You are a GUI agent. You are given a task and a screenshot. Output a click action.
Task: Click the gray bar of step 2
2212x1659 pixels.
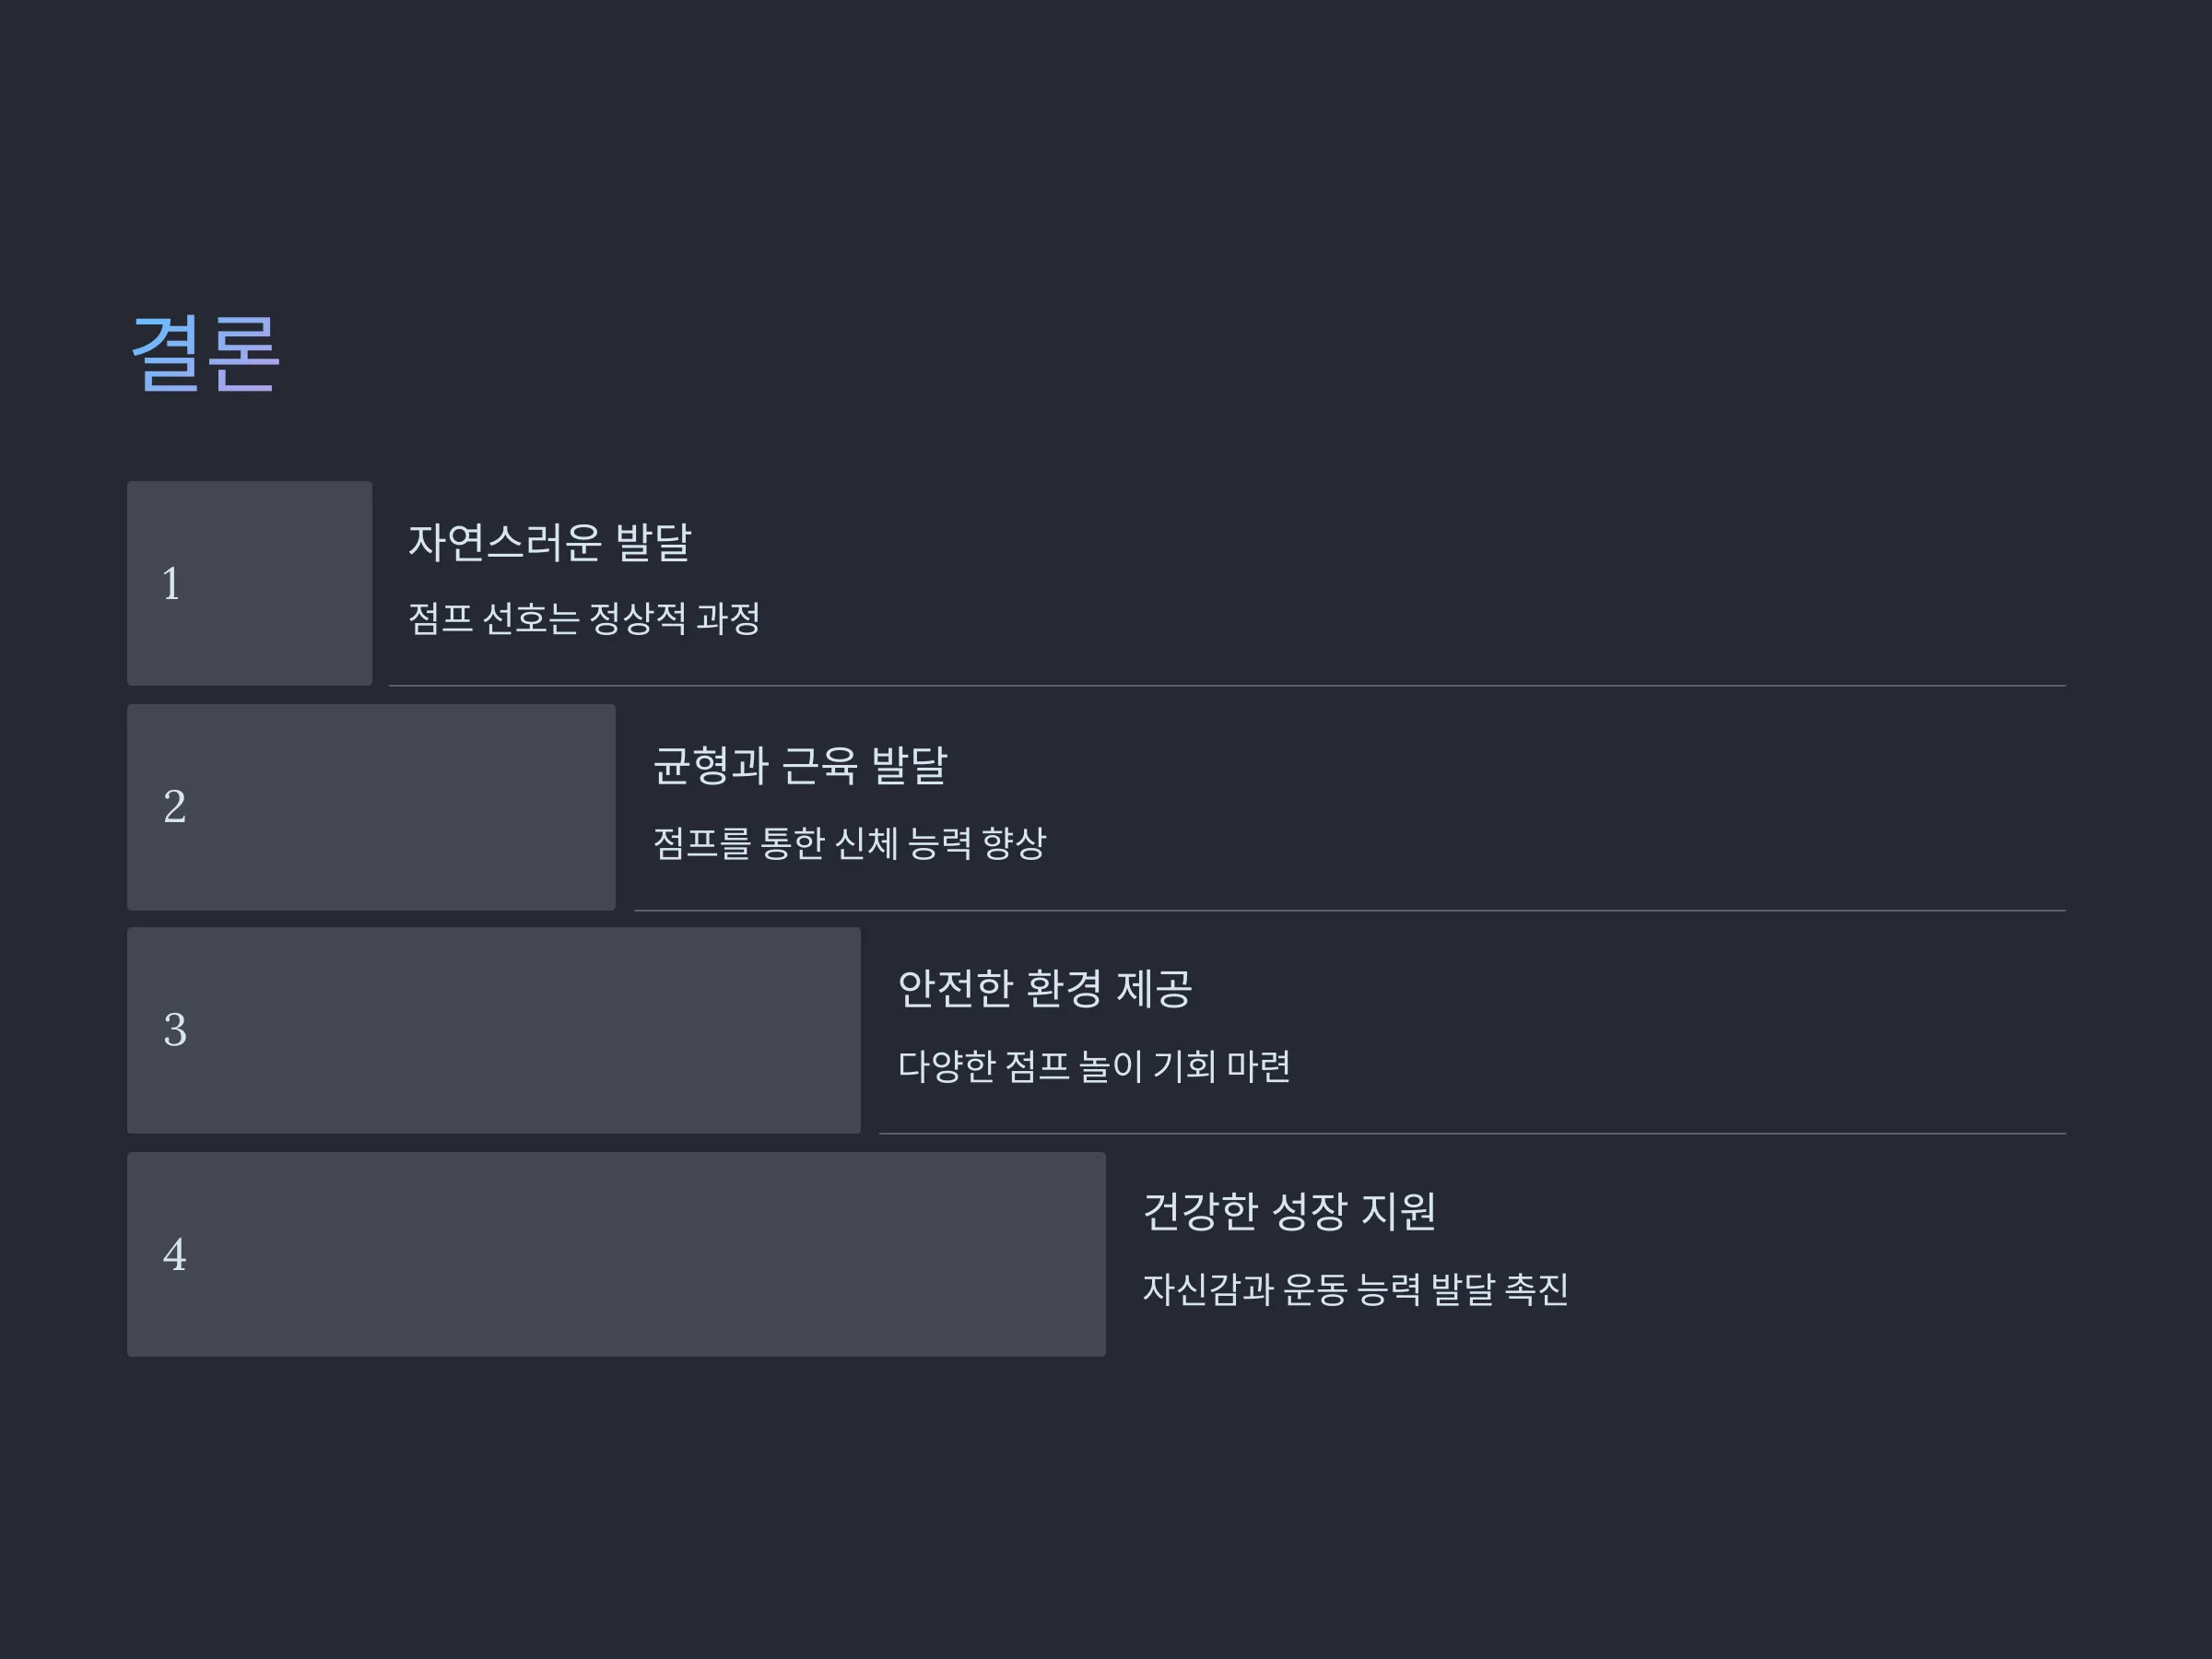tap(371, 807)
